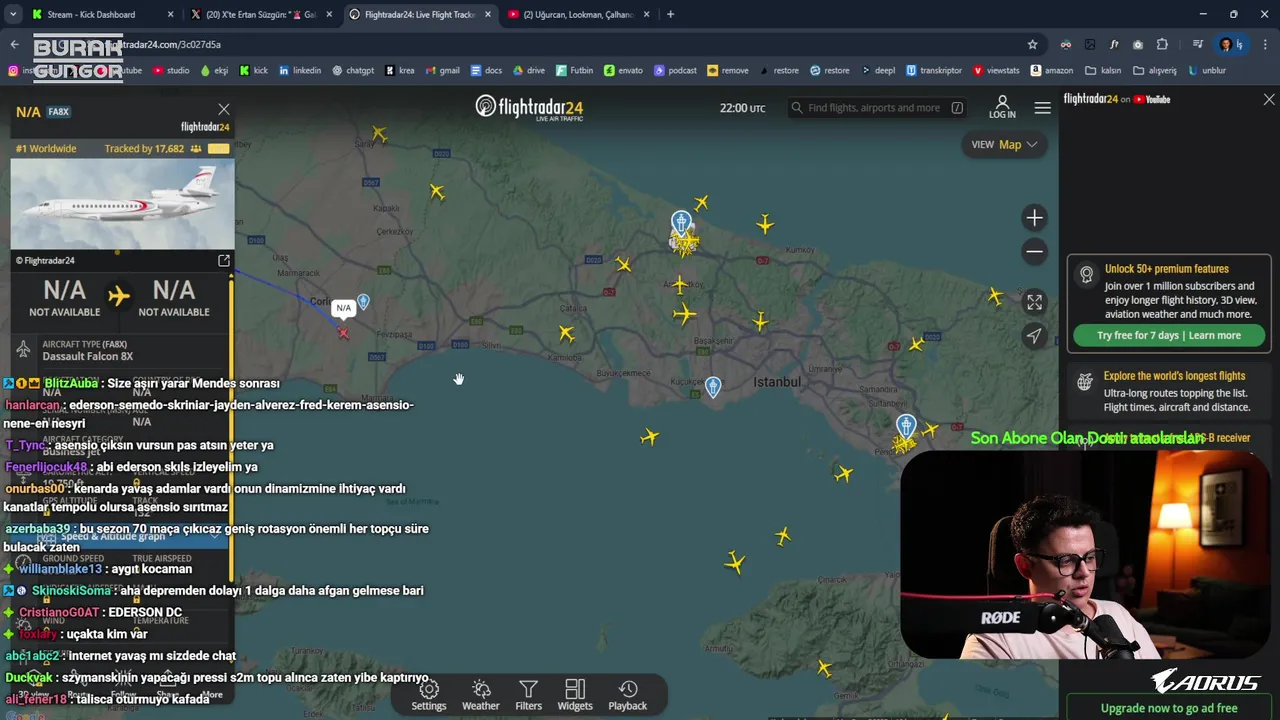
Task: Open Explore the world's longest flights card
Action: (1169, 391)
